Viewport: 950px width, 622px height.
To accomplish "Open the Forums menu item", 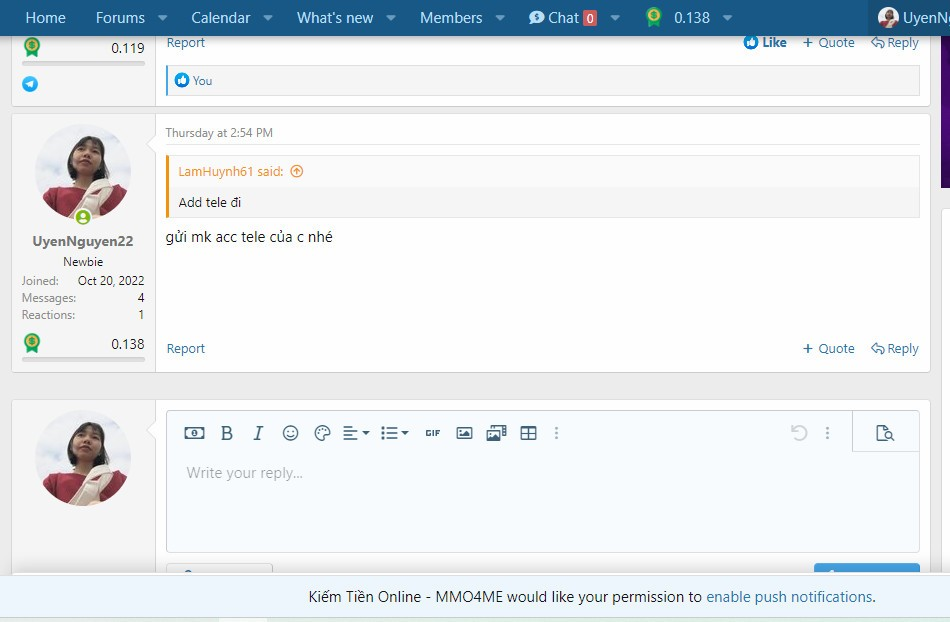I will pos(120,18).
